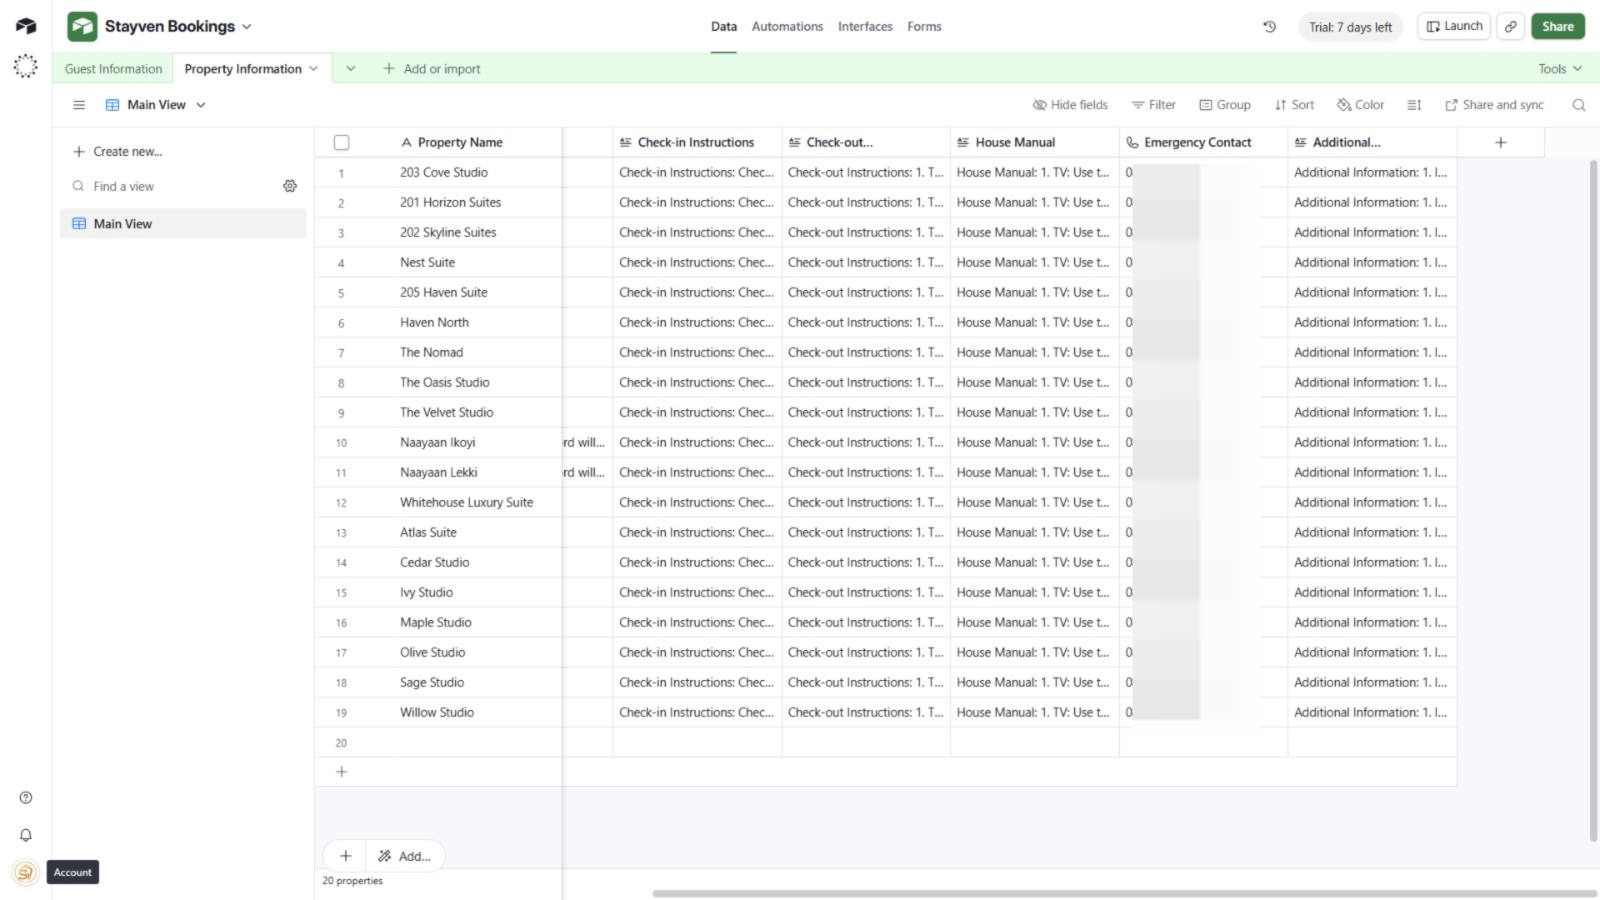Screen dimensions: 1600x900
Task: Open the Tools dropdown
Action: [x=1560, y=69]
